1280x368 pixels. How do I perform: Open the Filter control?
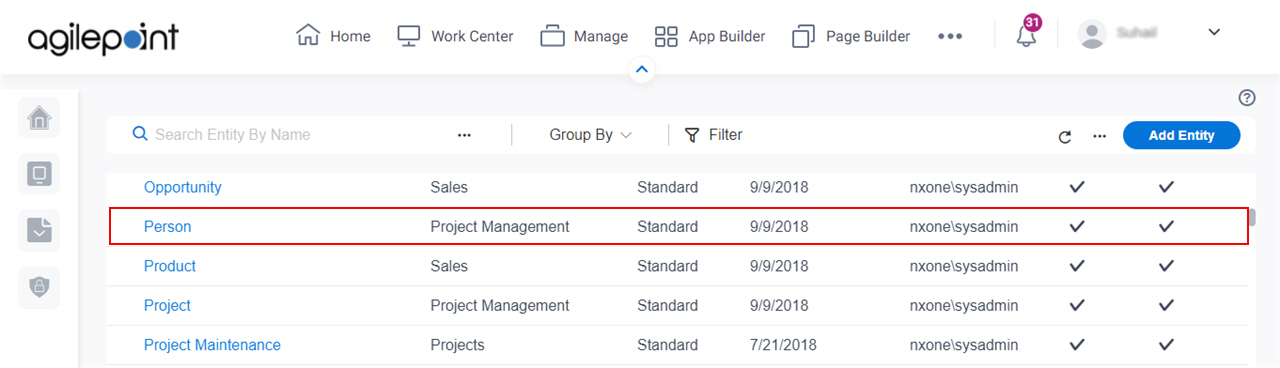click(713, 134)
